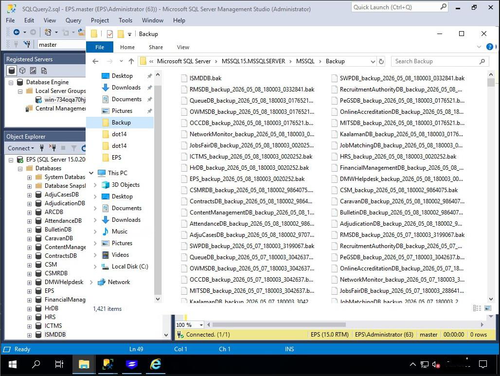Click Microsoft SQL Server in the breadcrumb
The height and width of the screenshot is (376, 500).
pyautogui.click(x=184, y=61)
